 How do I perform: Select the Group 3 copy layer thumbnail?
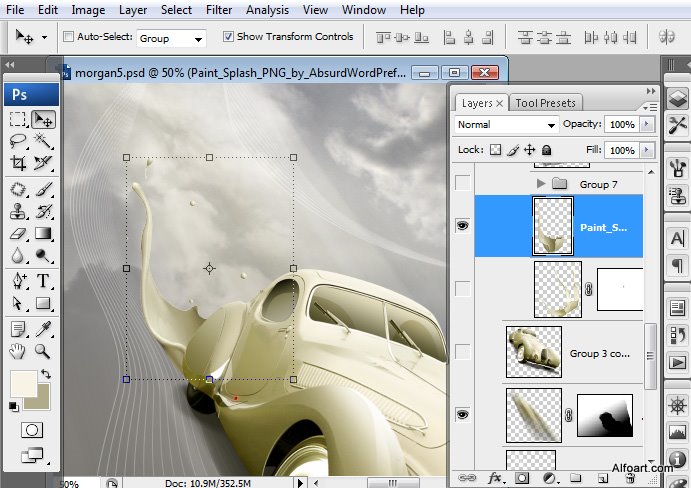[533, 351]
